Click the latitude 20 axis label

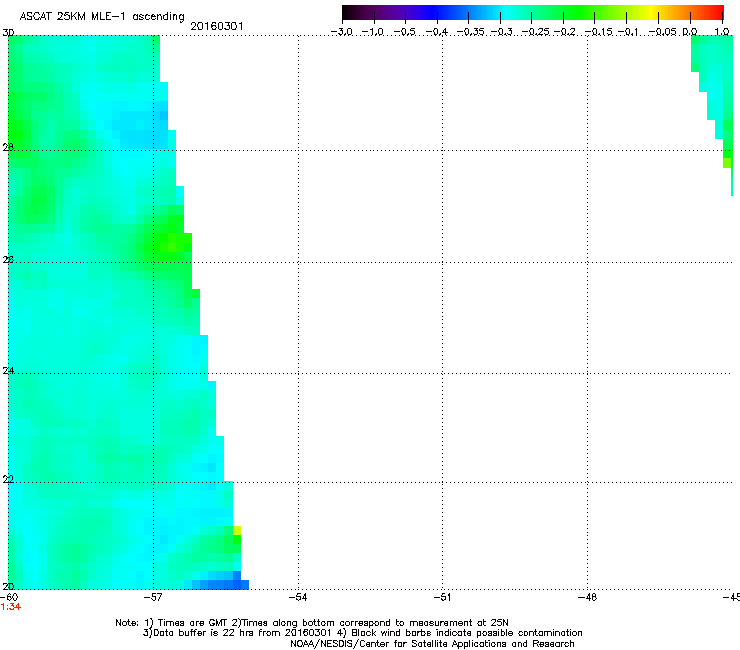[x=8, y=586]
